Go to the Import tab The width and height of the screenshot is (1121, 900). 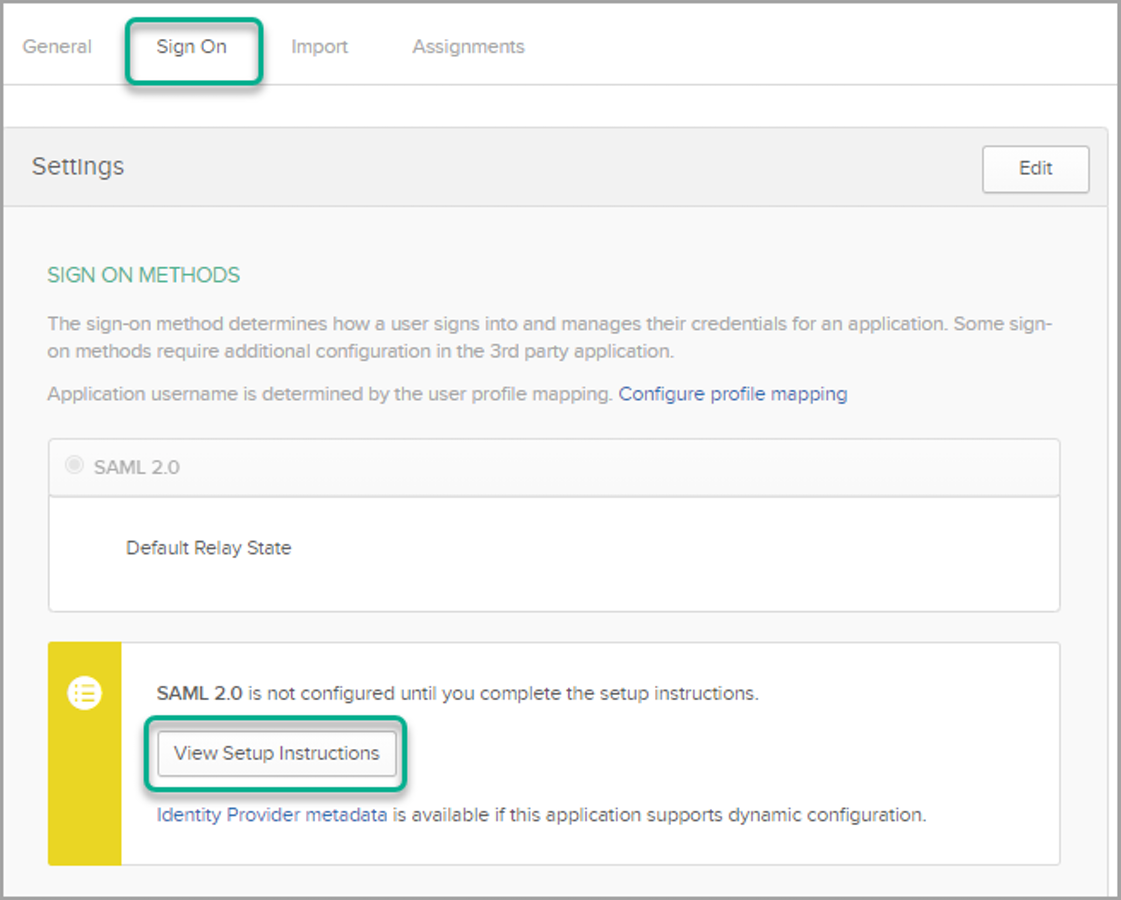click(319, 47)
